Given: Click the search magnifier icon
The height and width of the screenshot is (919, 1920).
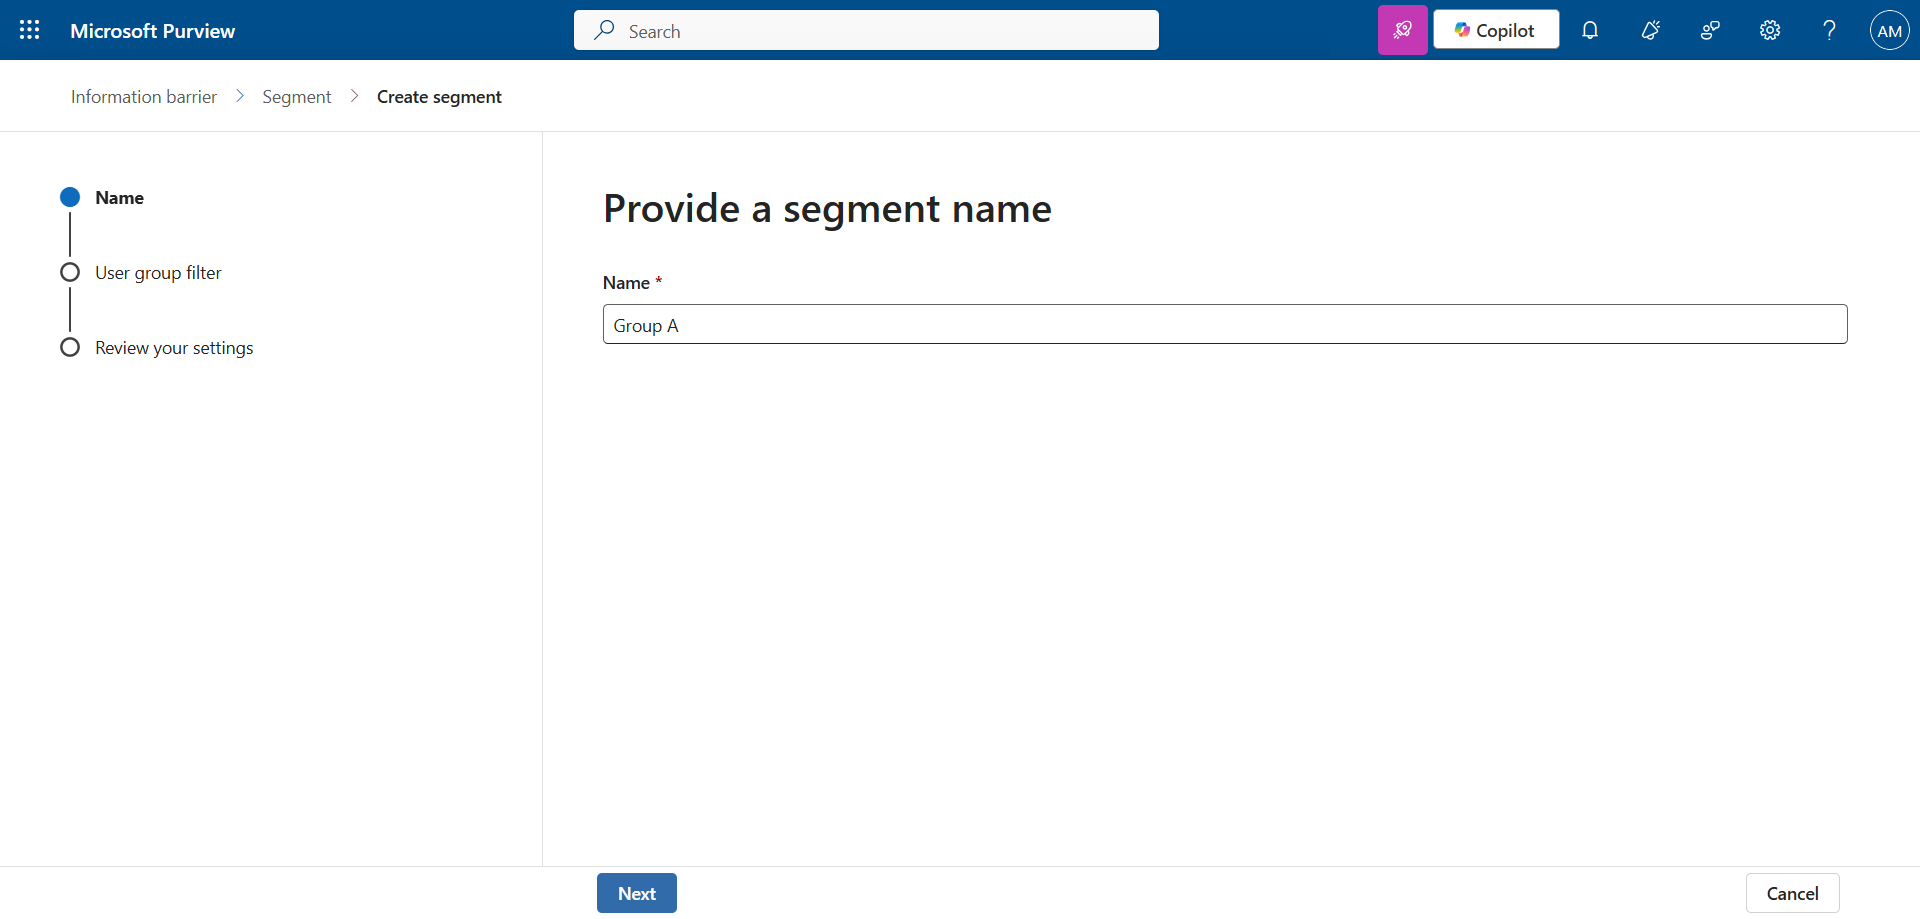Looking at the screenshot, I should [x=604, y=30].
